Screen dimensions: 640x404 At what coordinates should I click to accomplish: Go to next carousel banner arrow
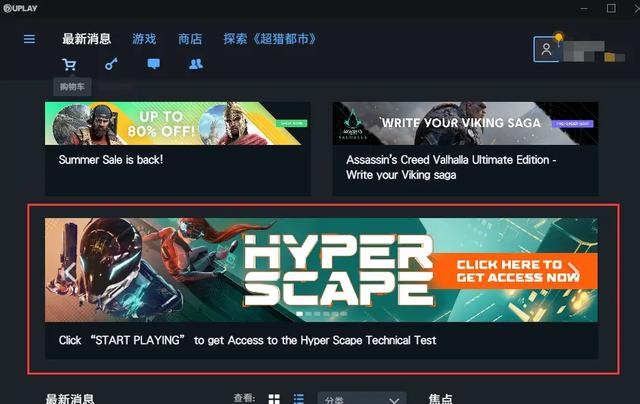click(573, 272)
